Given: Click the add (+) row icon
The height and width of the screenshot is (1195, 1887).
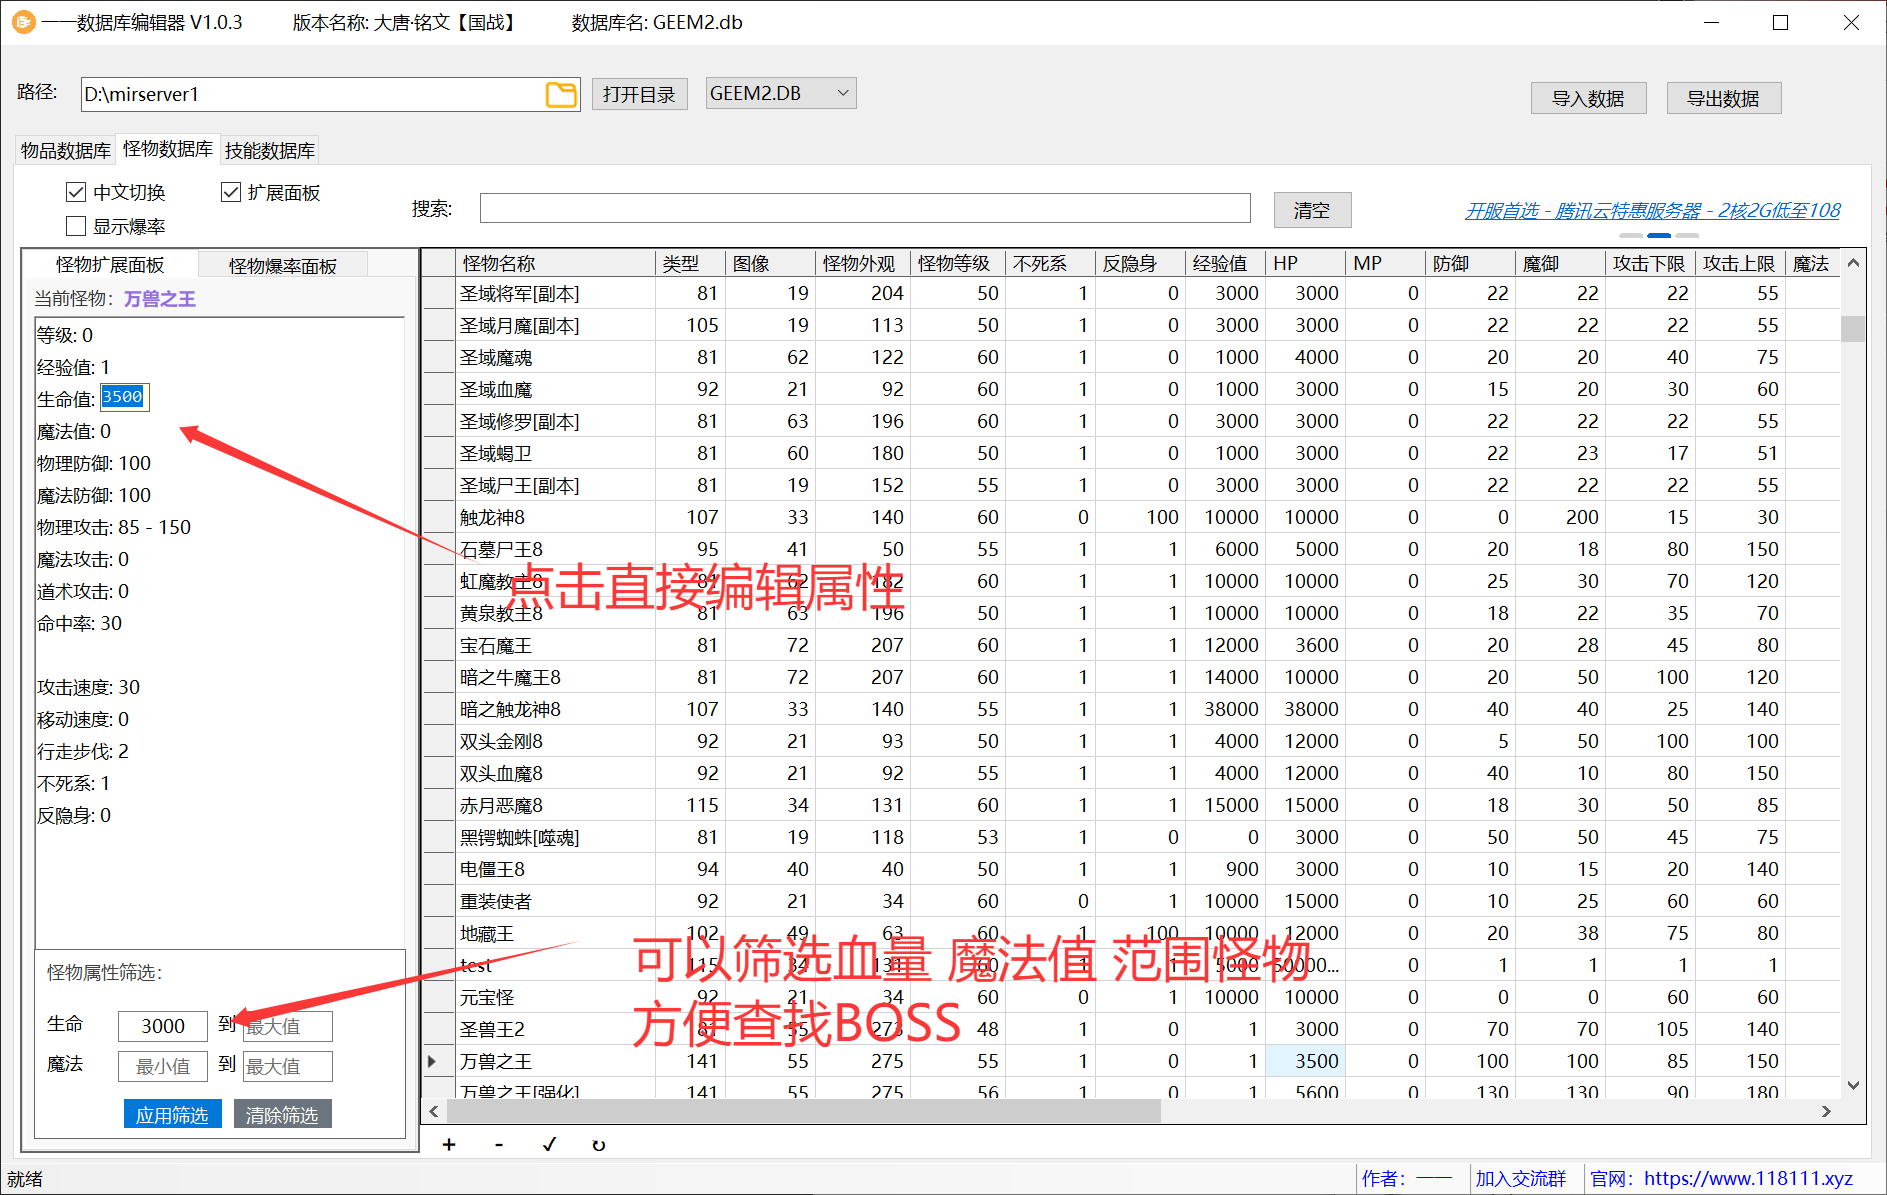Looking at the screenshot, I should click(448, 1144).
